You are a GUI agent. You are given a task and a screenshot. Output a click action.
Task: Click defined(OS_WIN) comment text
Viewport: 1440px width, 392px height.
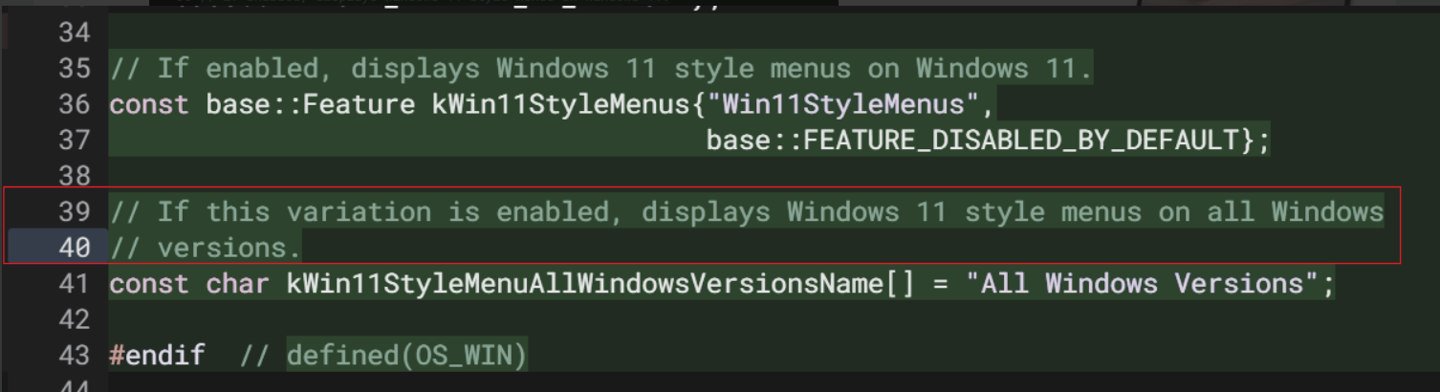pos(407,354)
